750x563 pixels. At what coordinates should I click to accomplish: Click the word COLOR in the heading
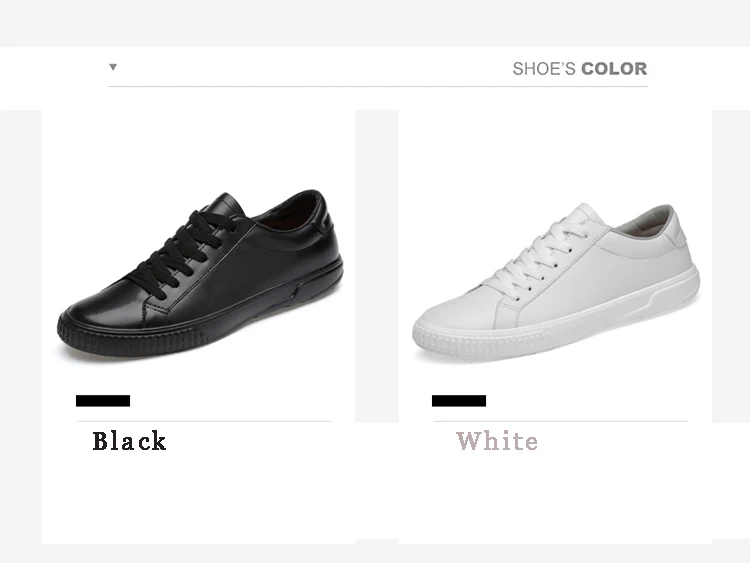point(614,69)
